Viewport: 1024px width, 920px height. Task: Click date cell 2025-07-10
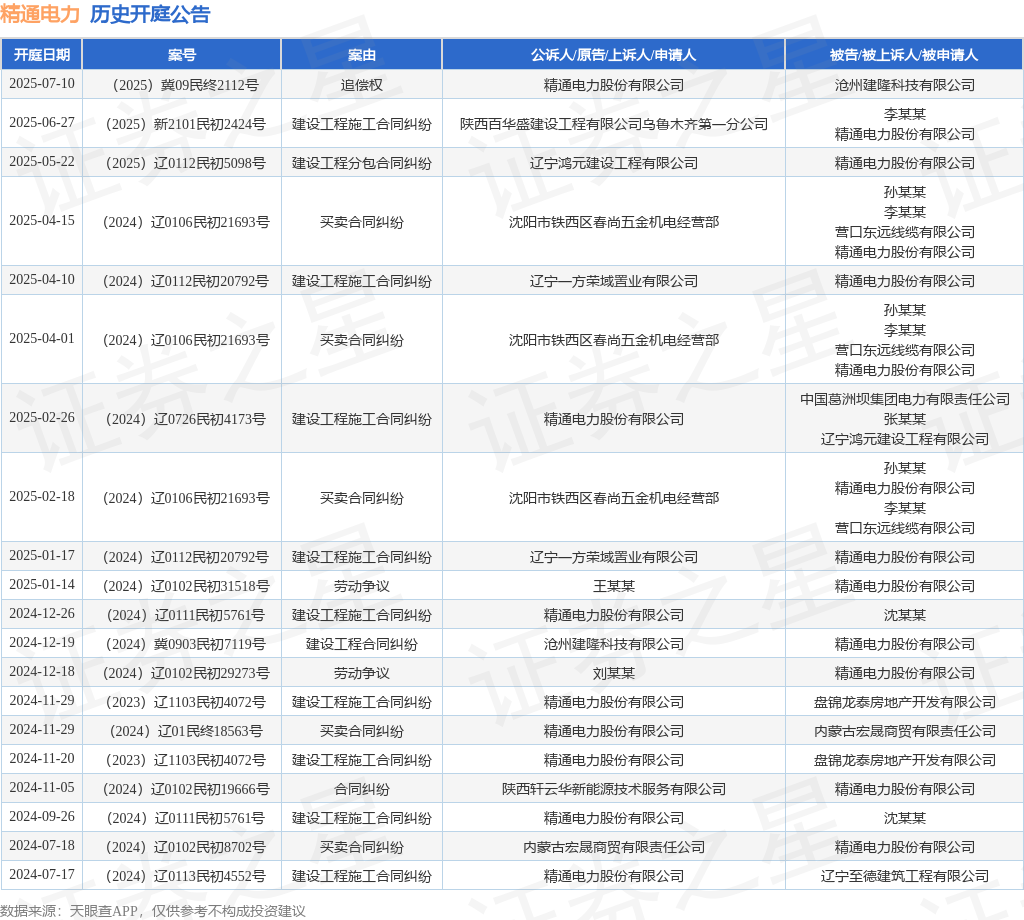[x=42, y=84]
